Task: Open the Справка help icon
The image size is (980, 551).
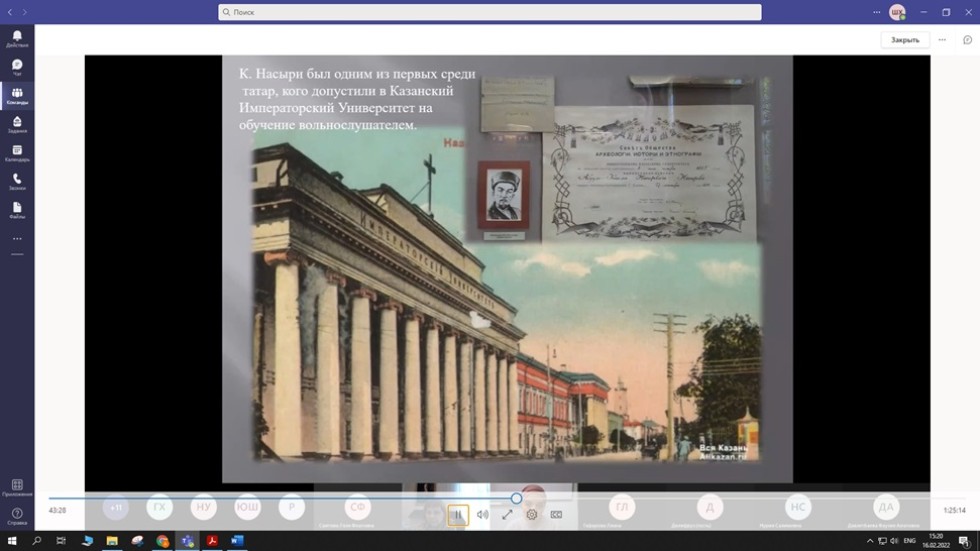Action: point(17,516)
